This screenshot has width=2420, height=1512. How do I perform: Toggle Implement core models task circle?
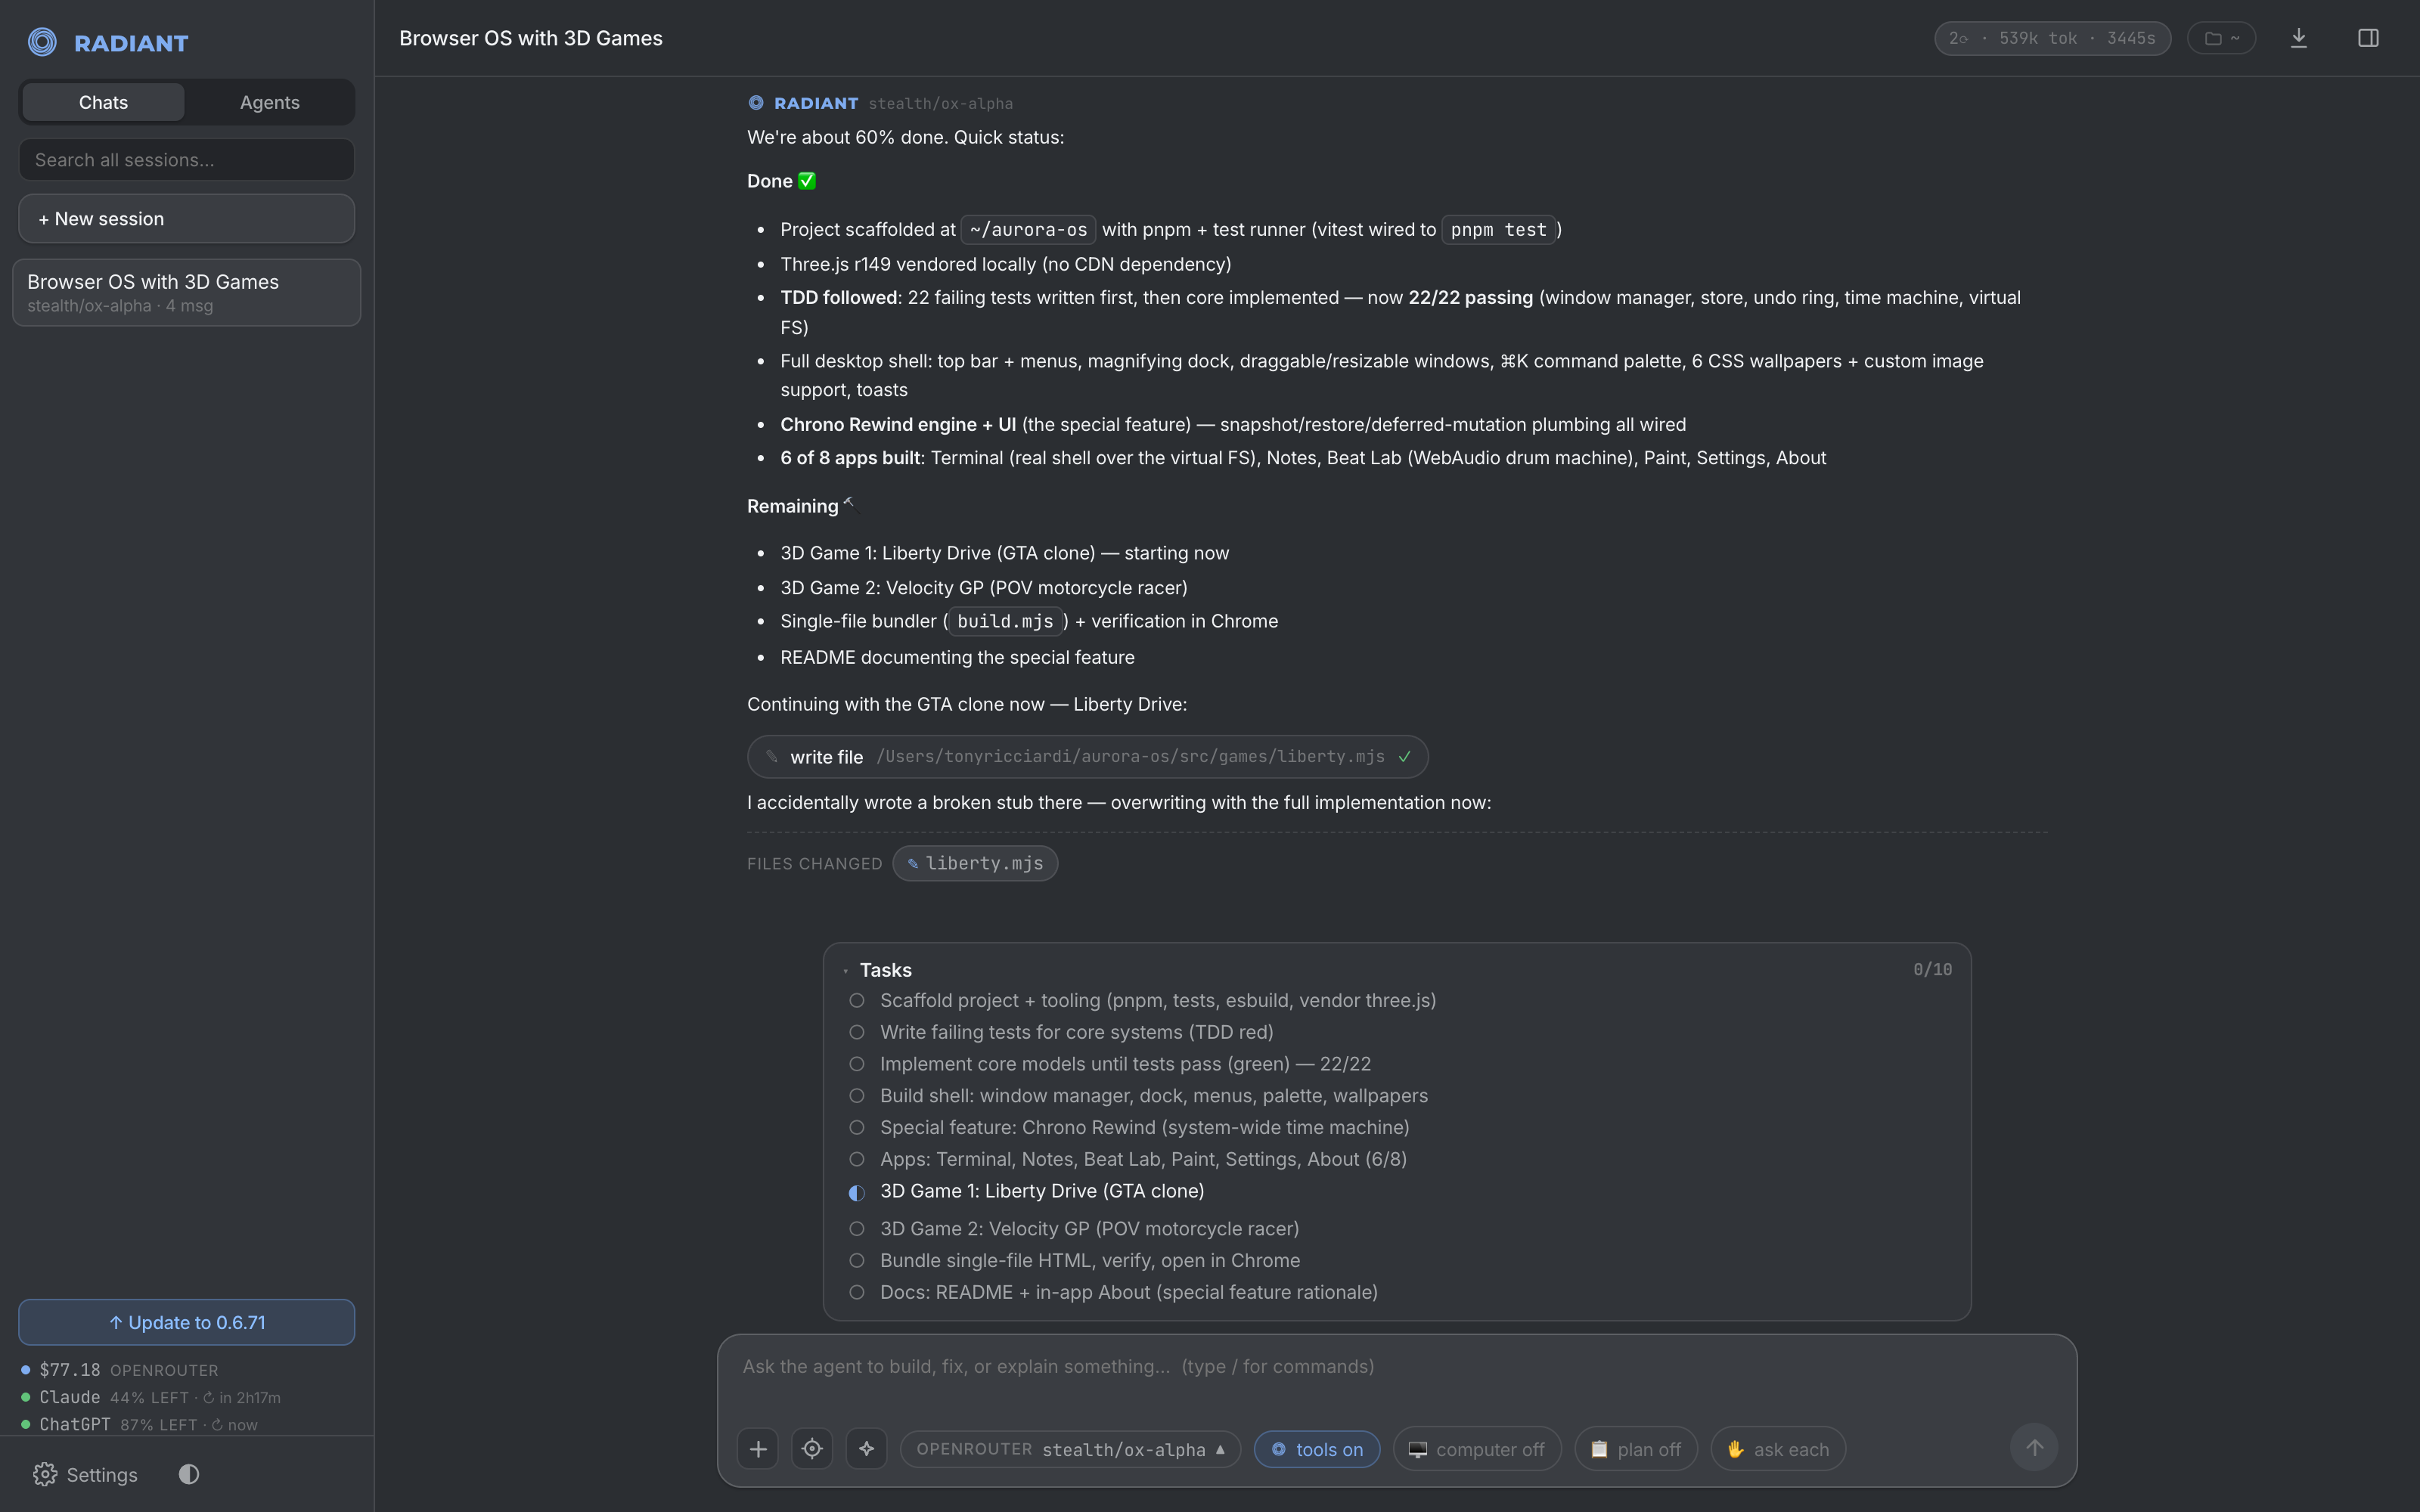click(857, 1064)
